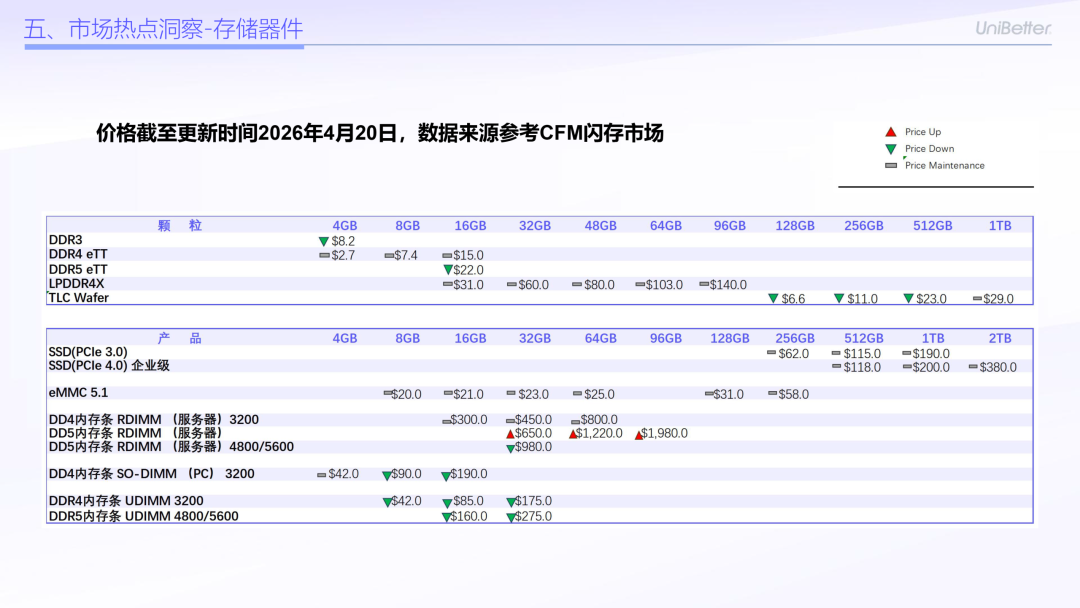The height and width of the screenshot is (608, 1080).
Task: Click the red Price Up triangle legend icon
Action: pos(891,132)
